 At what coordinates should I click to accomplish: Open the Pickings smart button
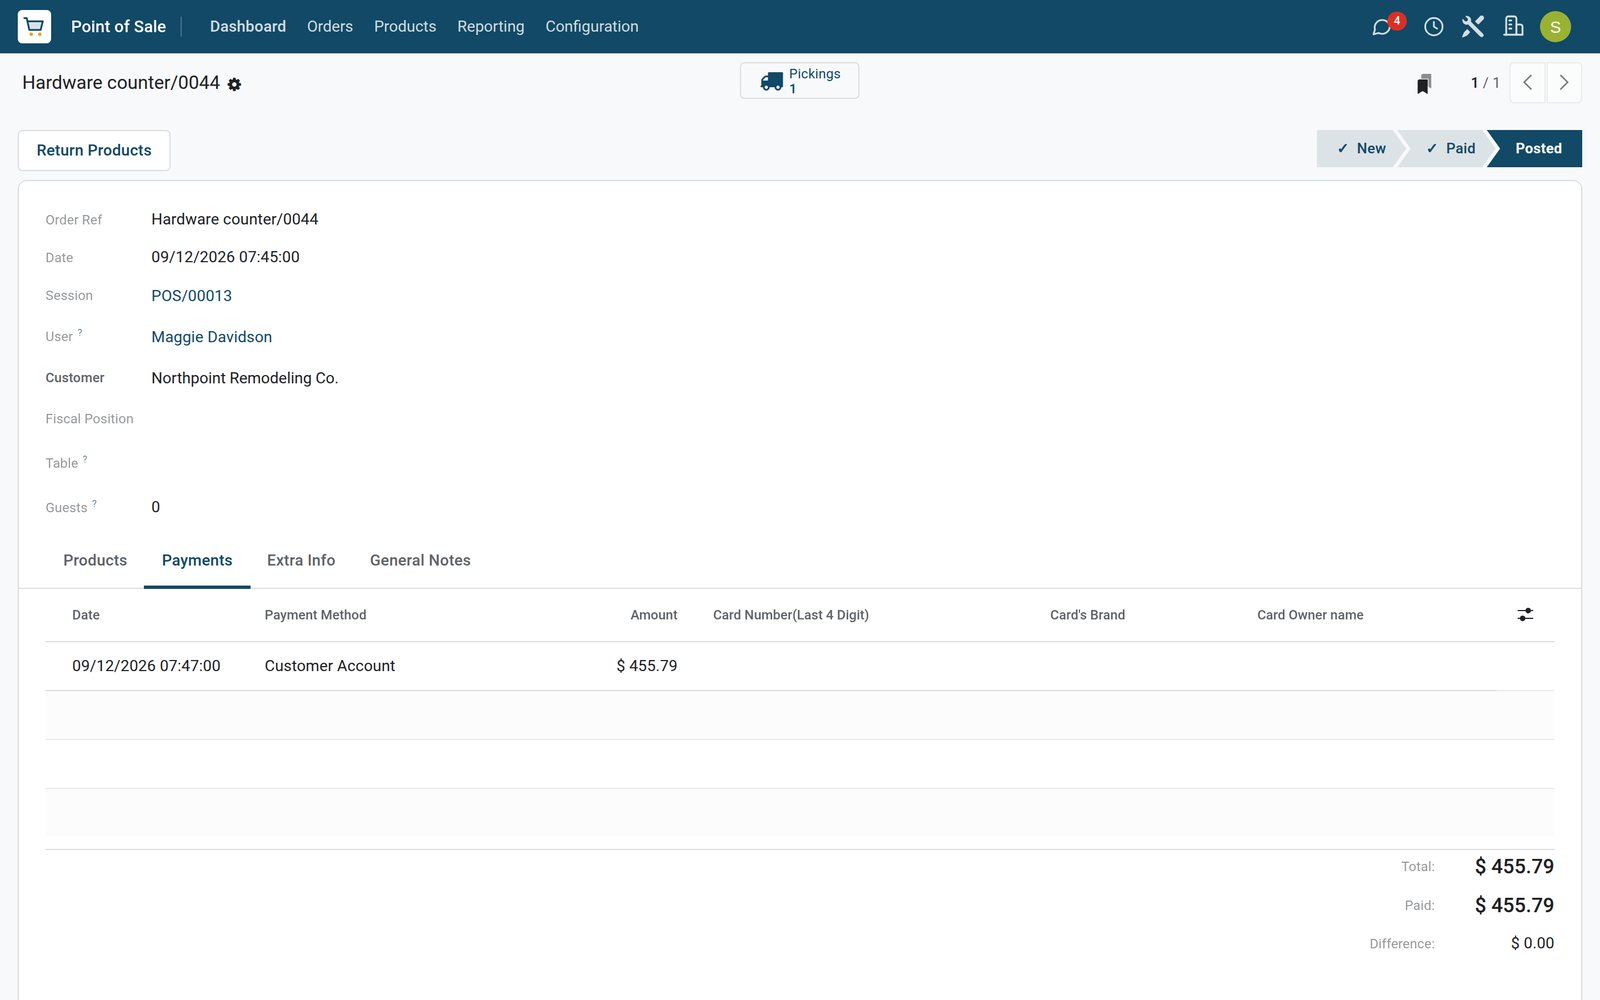(799, 81)
